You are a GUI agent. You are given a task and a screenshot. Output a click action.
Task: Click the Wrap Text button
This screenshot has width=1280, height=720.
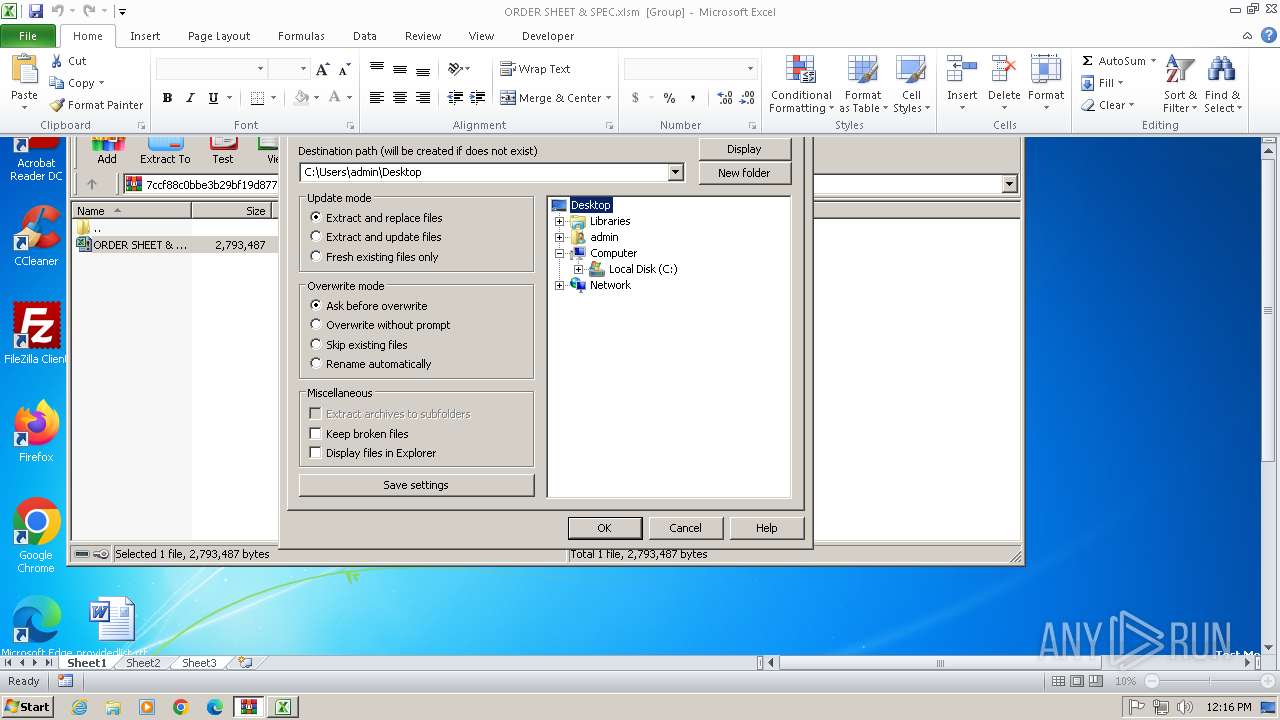[x=535, y=69]
